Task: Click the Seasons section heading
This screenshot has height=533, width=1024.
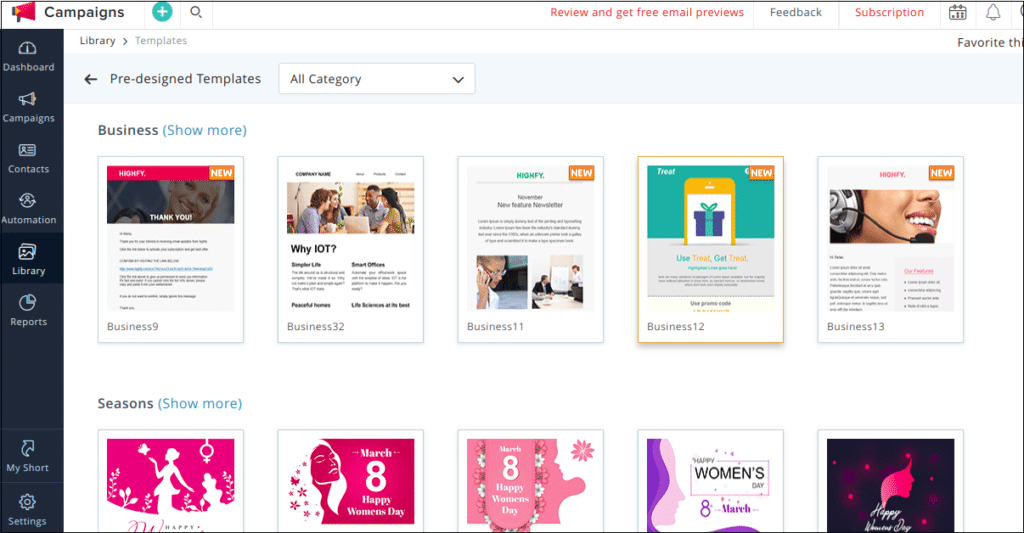Action: point(125,404)
